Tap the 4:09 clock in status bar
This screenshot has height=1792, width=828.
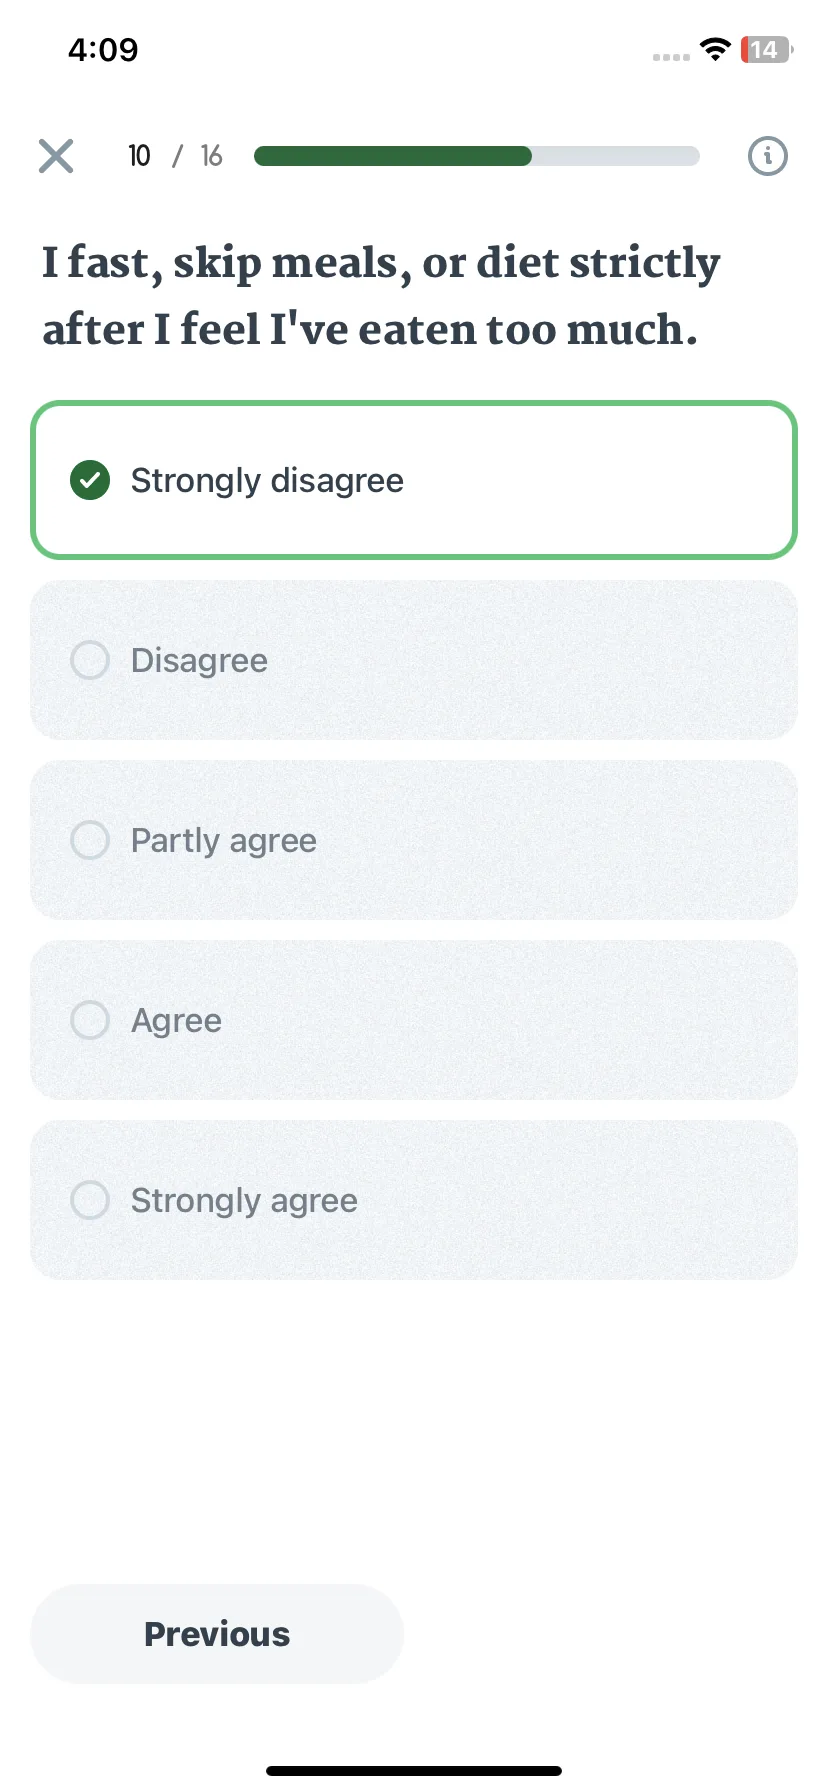(x=103, y=49)
